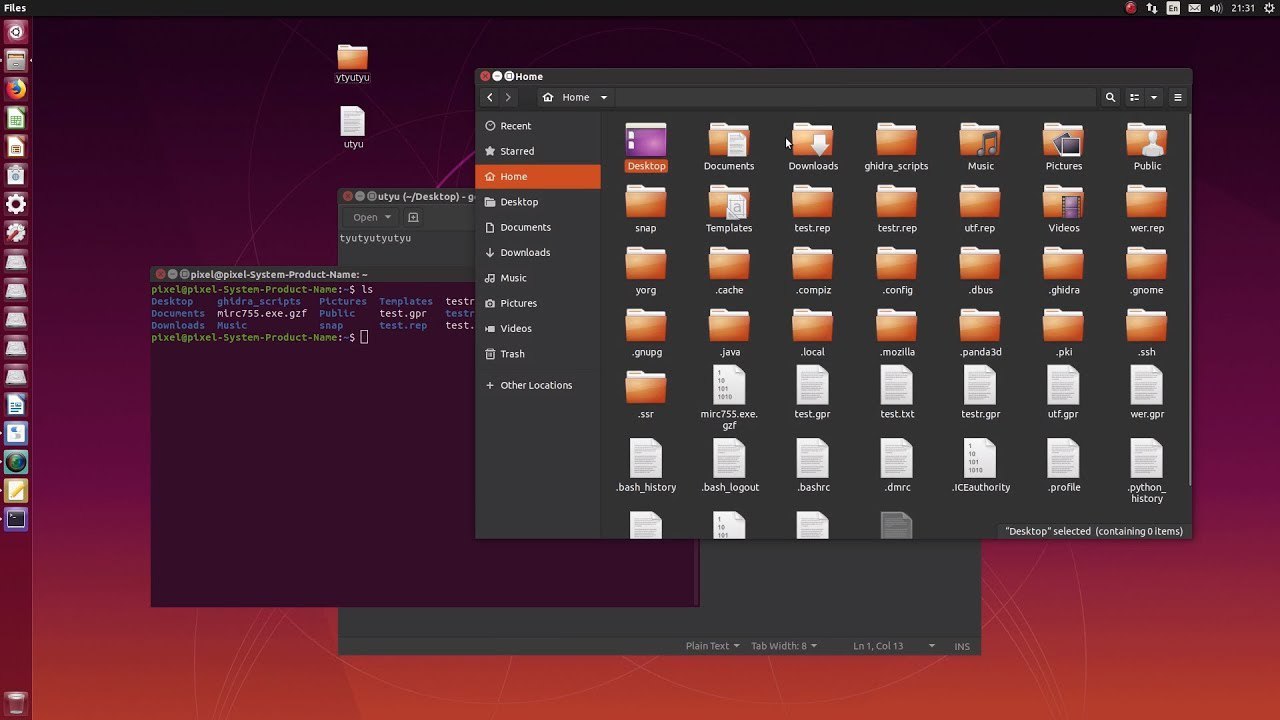The height and width of the screenshot is (720, 1280).
Task: Open the En keyboard layout indicator
Action: point(1173,8)
